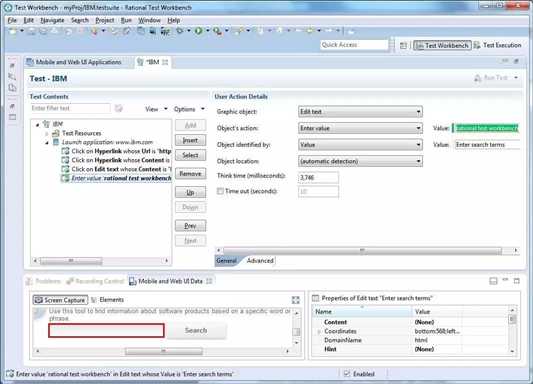The width and height of the screenshot is (533, 384).
Task: Click the green Run toolbar icon
Action: click(198, 31)
